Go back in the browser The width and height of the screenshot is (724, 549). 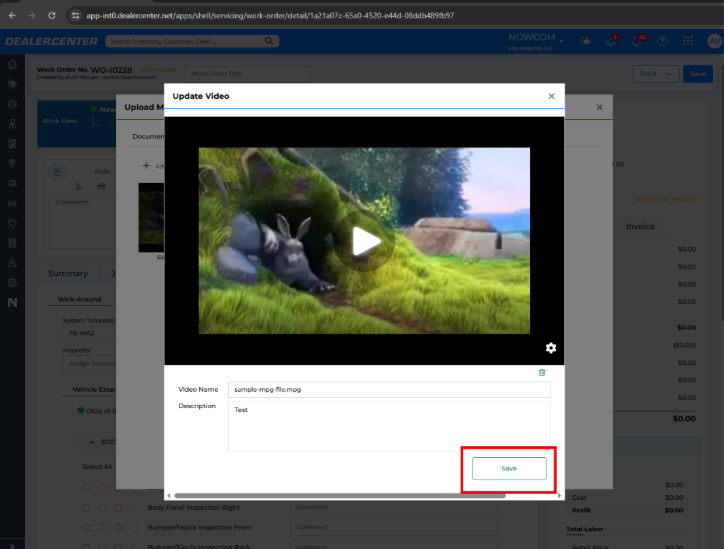tap(12, 15)
